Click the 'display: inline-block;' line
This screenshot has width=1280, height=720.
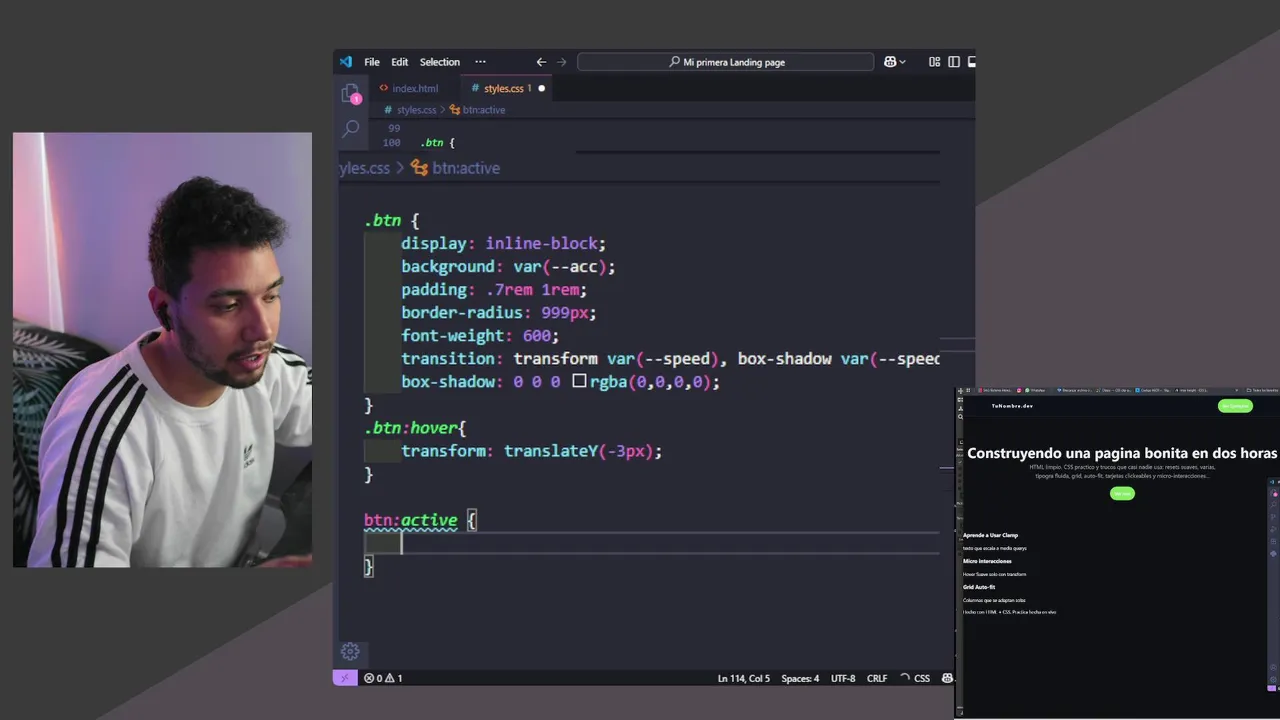[x=503, y=243]
